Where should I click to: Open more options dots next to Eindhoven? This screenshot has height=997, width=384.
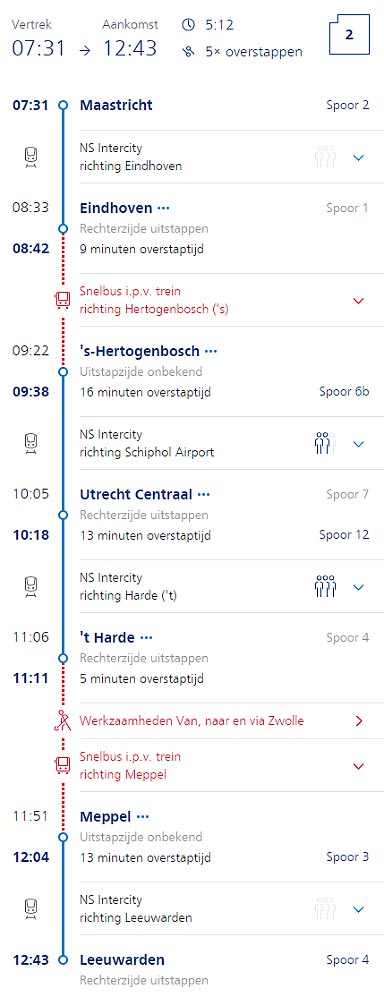(164, 208)
